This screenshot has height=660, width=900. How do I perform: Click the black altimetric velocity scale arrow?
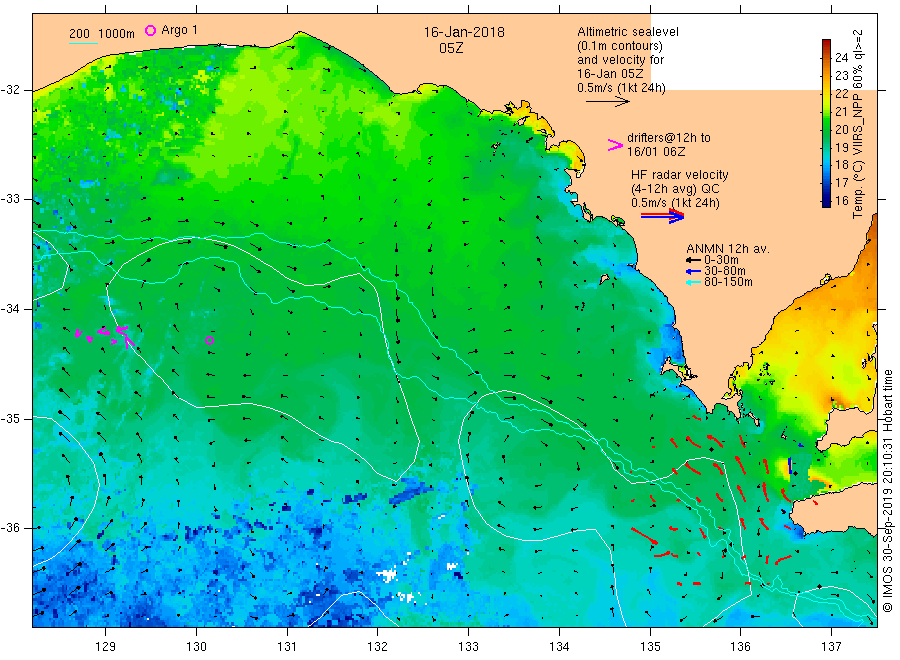[608, 102]
